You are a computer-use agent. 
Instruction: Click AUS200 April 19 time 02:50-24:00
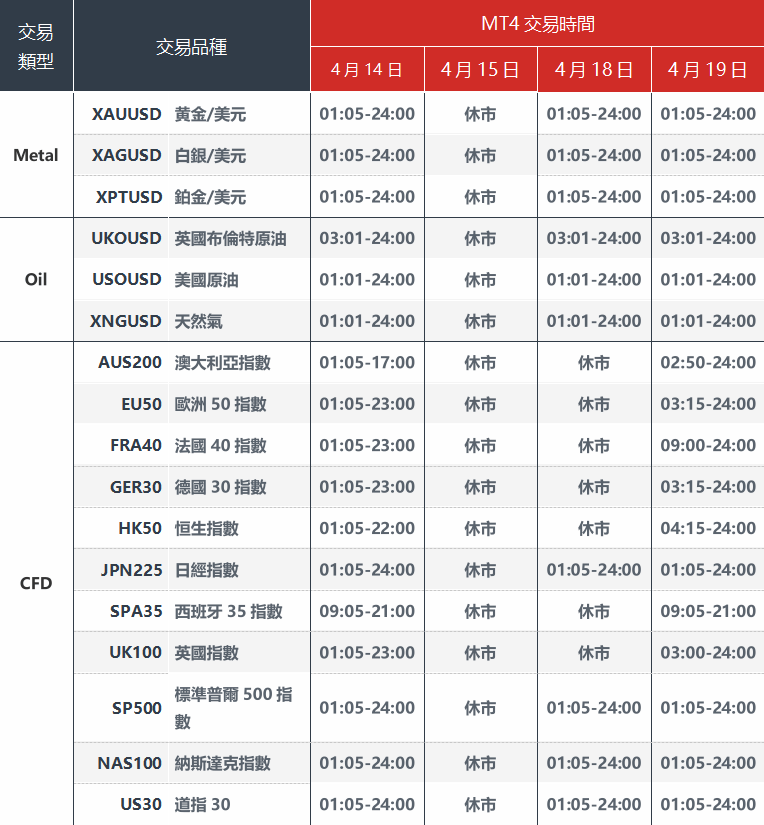[708, 362]
